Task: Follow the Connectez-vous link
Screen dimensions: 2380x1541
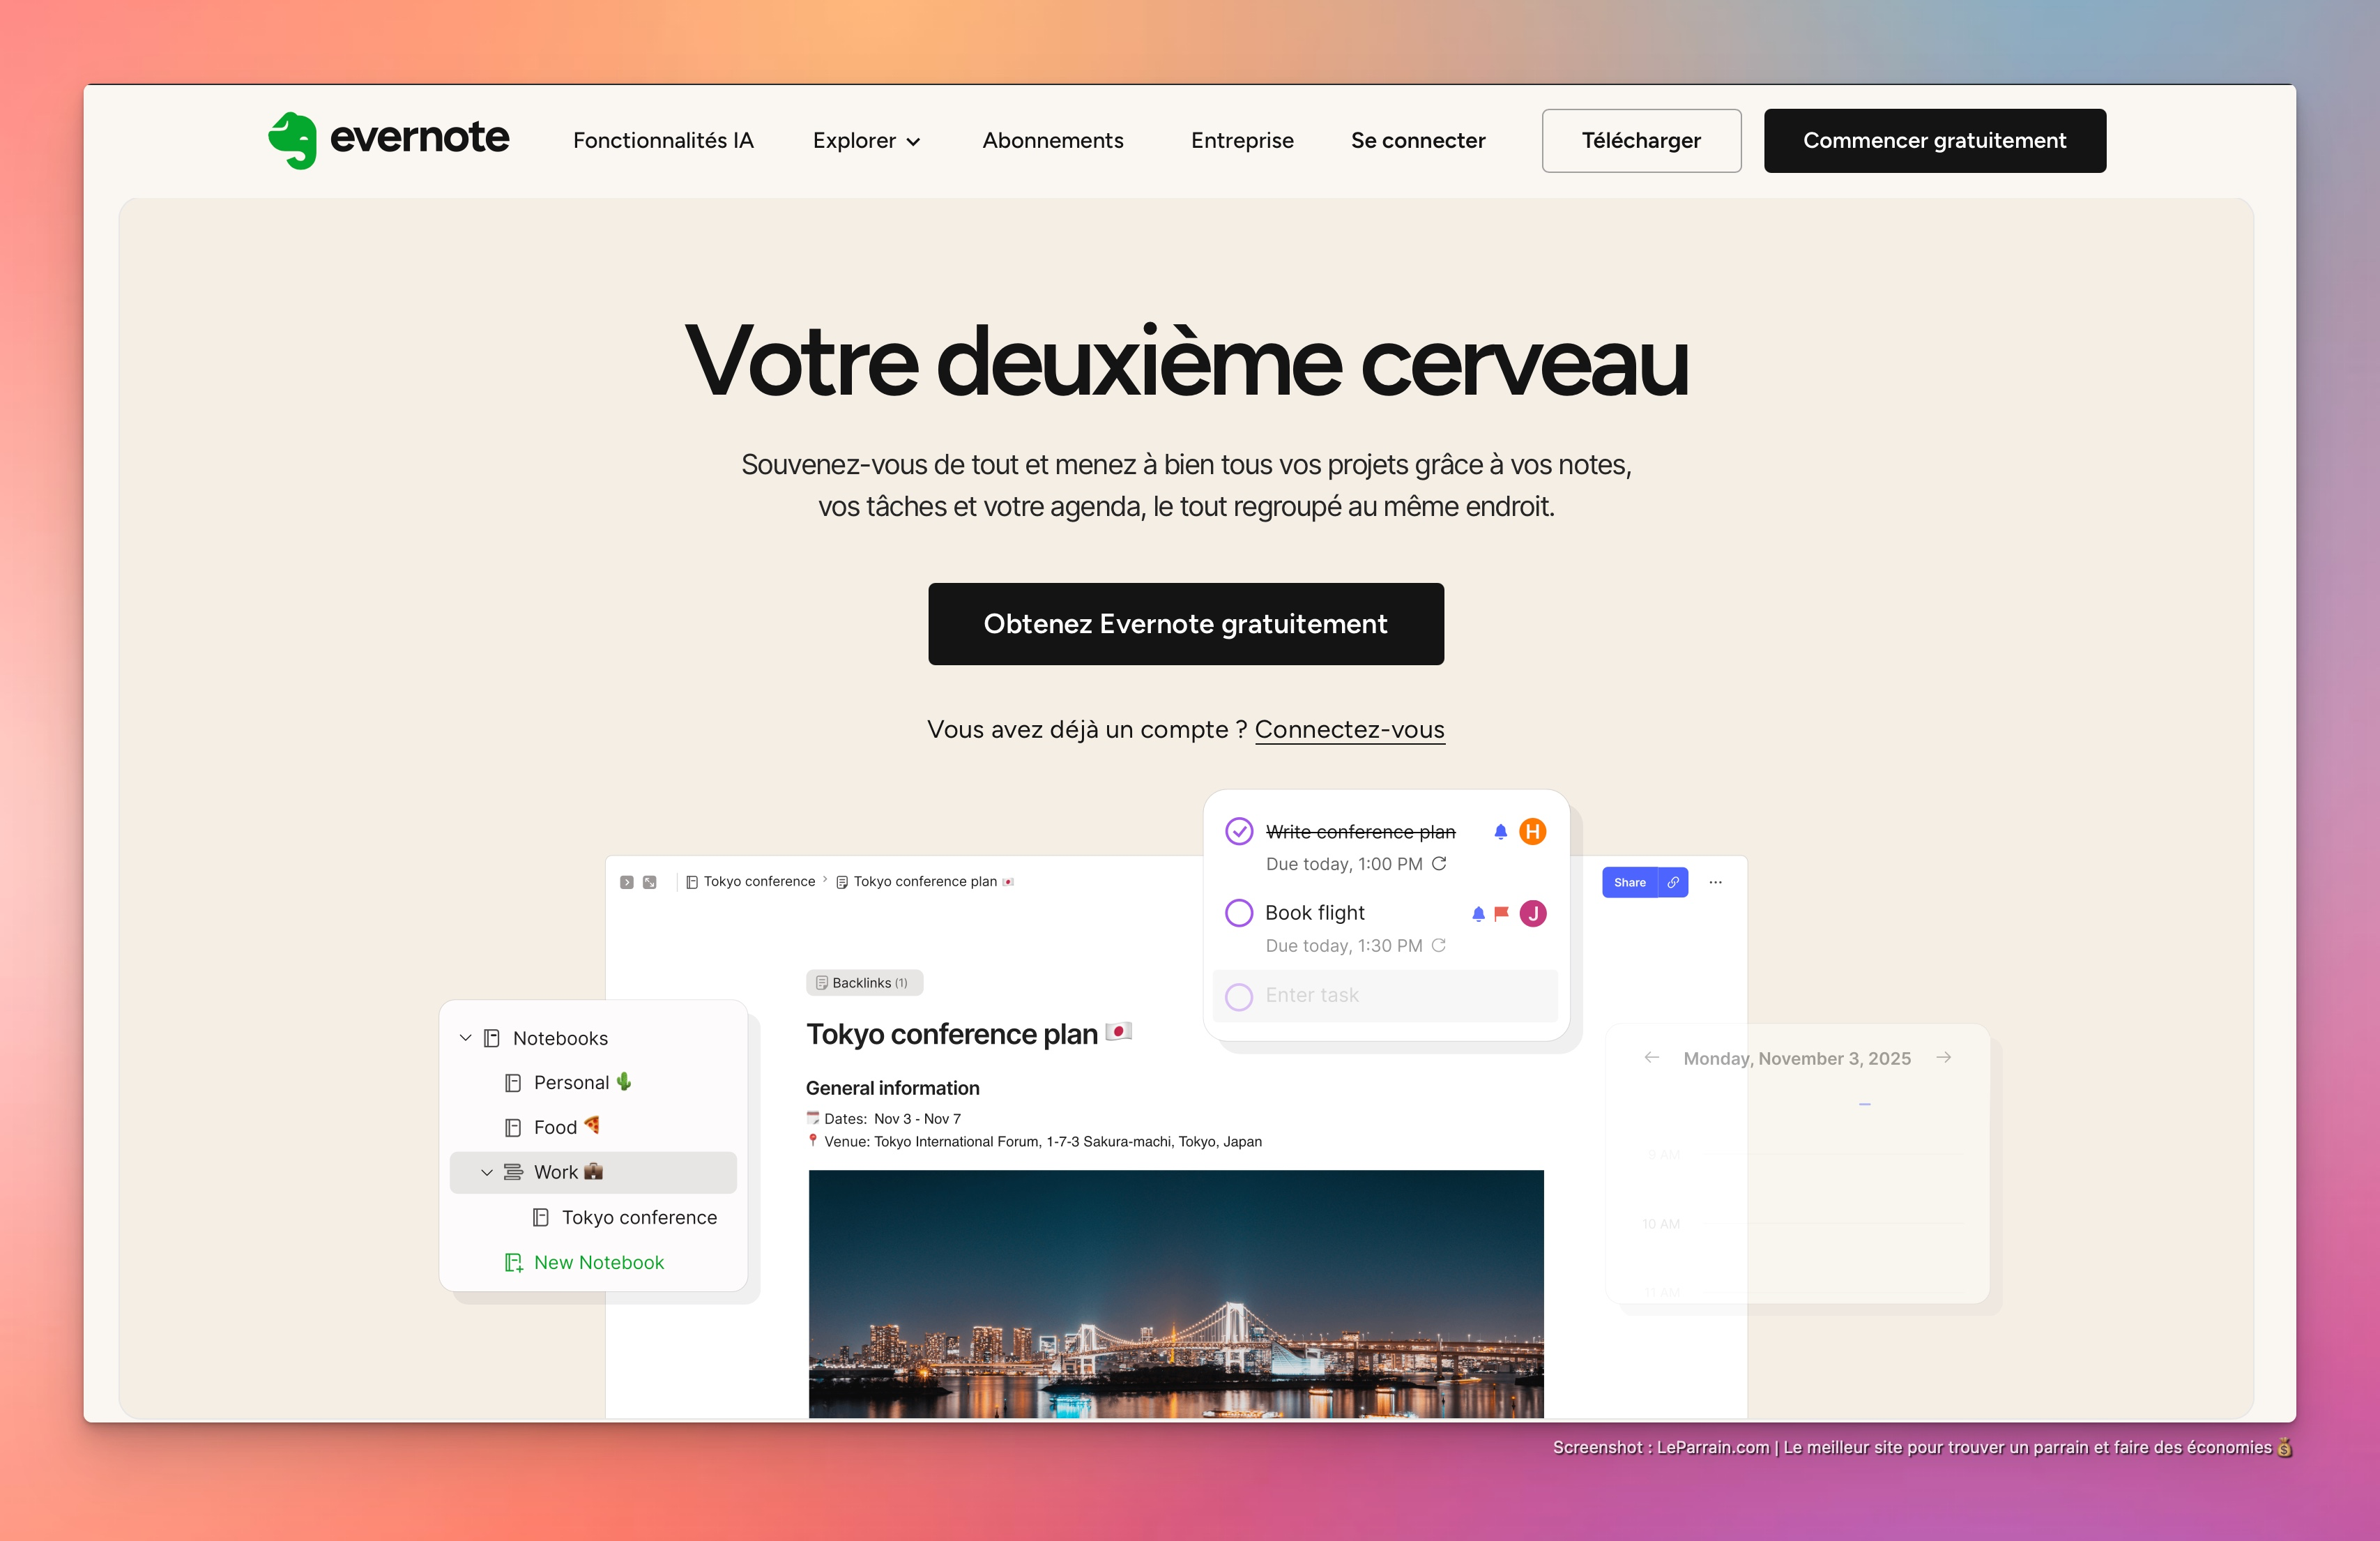Action: click(x=1350, y=729)
